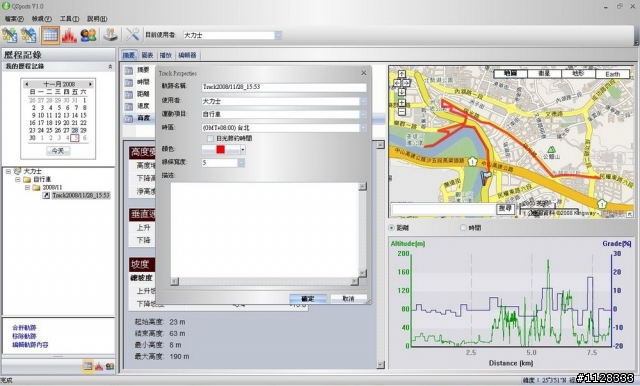Click the first import track toolbar icon
Image resolution: width=640 pixels, height=386 pixels.
point(9,35)
